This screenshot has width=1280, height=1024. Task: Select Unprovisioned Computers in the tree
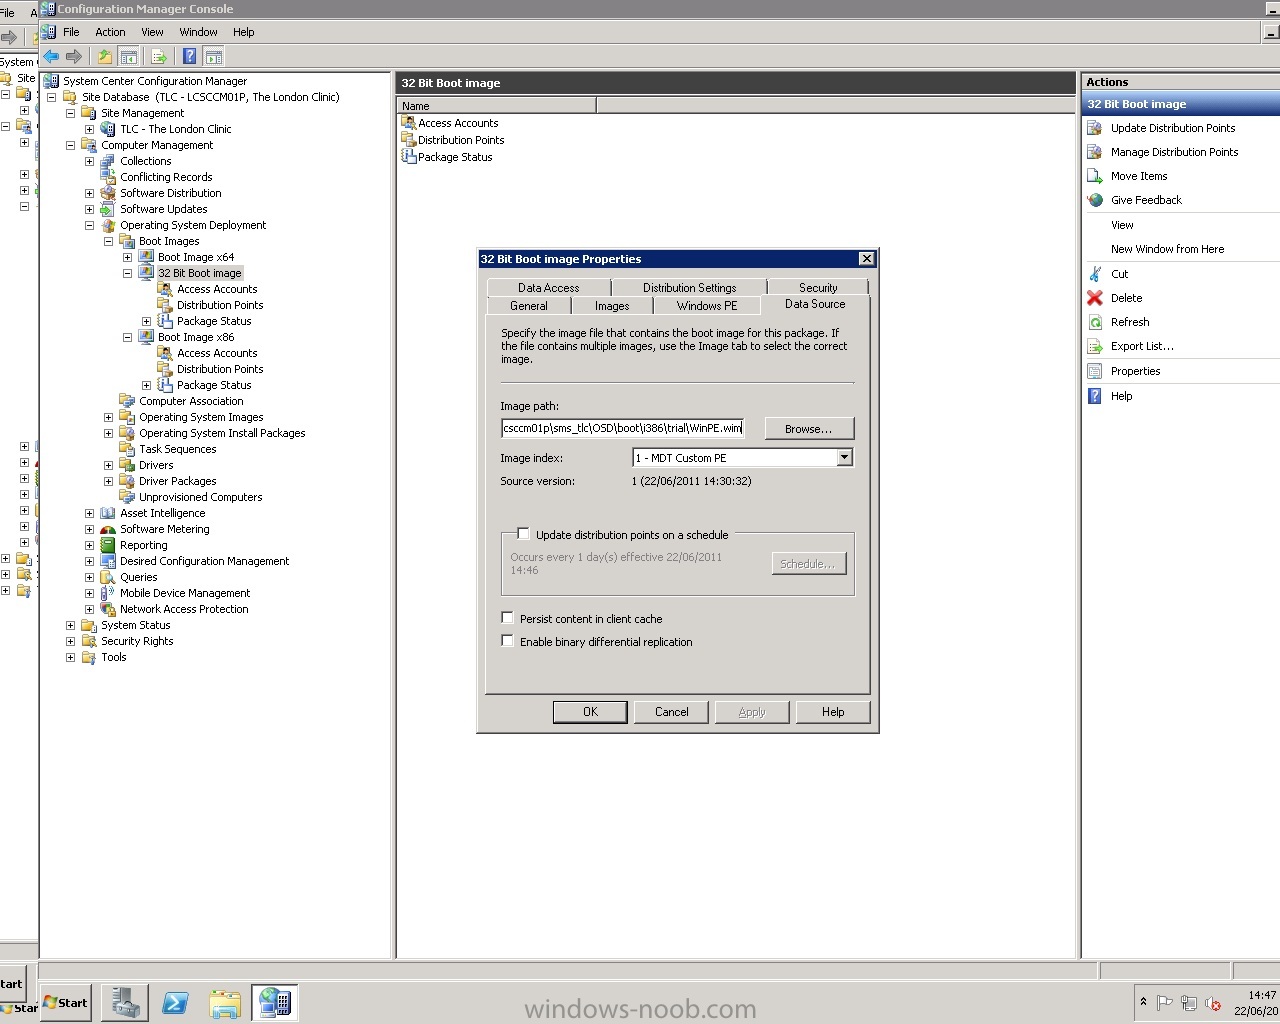(x=200, y=497)
